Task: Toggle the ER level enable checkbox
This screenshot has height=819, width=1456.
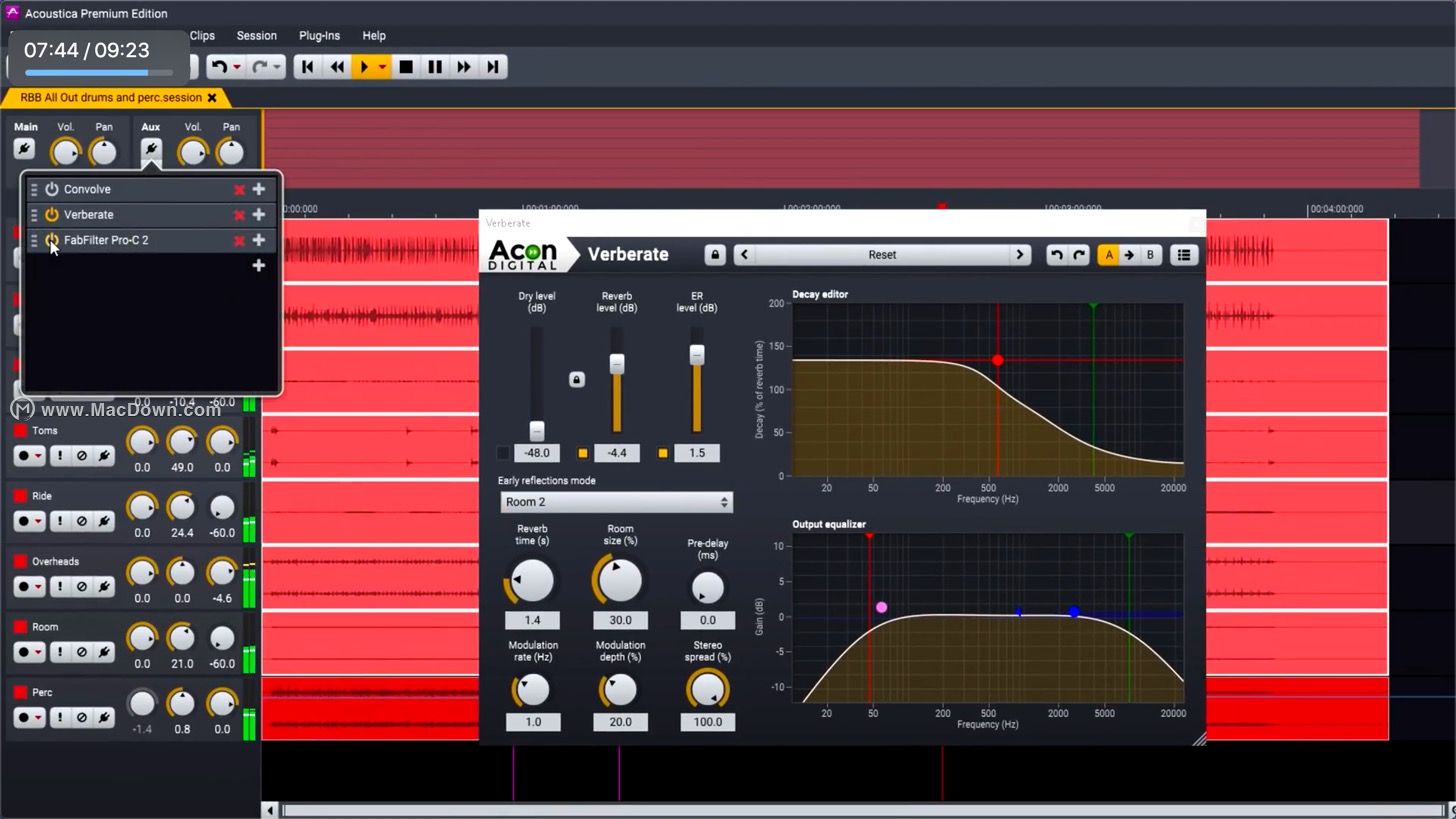Action: tap(663, 453)
